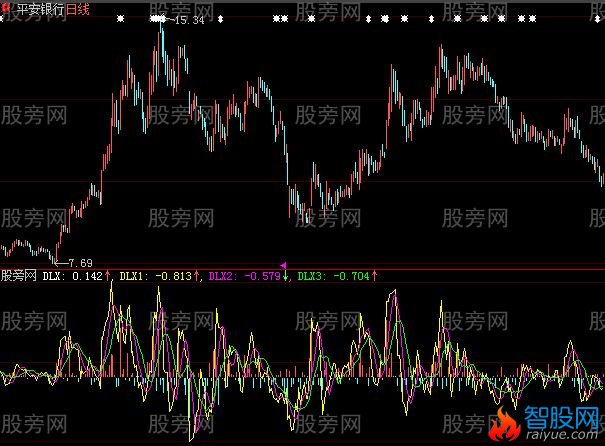Click the DLX: 0.142 indicator value
The height and width of the screenshot is (446, 605).
(x=73, y=276)
